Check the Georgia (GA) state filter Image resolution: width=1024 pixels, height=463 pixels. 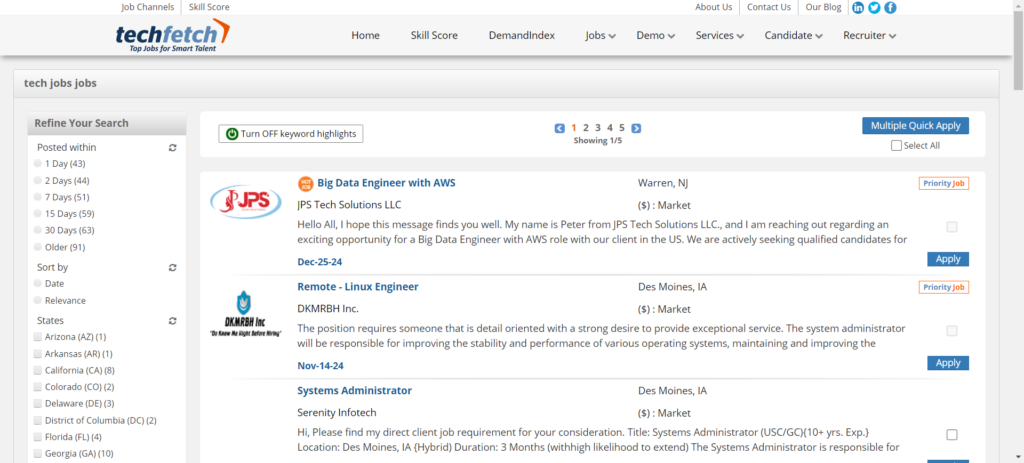[x=38, y=454]
